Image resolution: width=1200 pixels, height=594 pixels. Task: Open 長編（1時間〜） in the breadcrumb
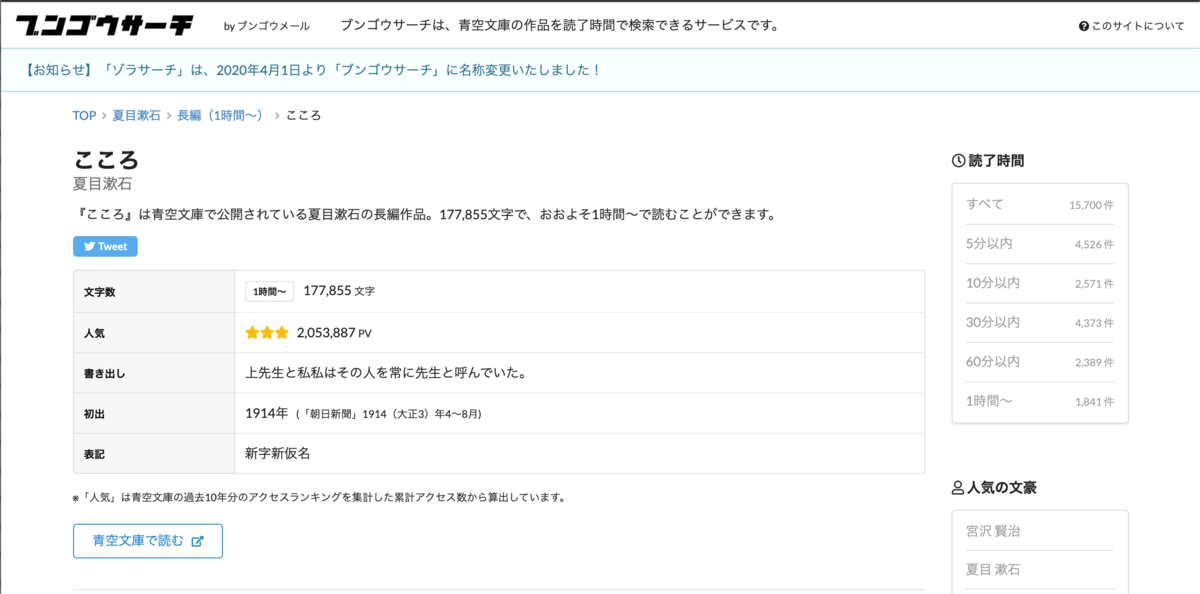pyautogui.click(x=223, y=116)
